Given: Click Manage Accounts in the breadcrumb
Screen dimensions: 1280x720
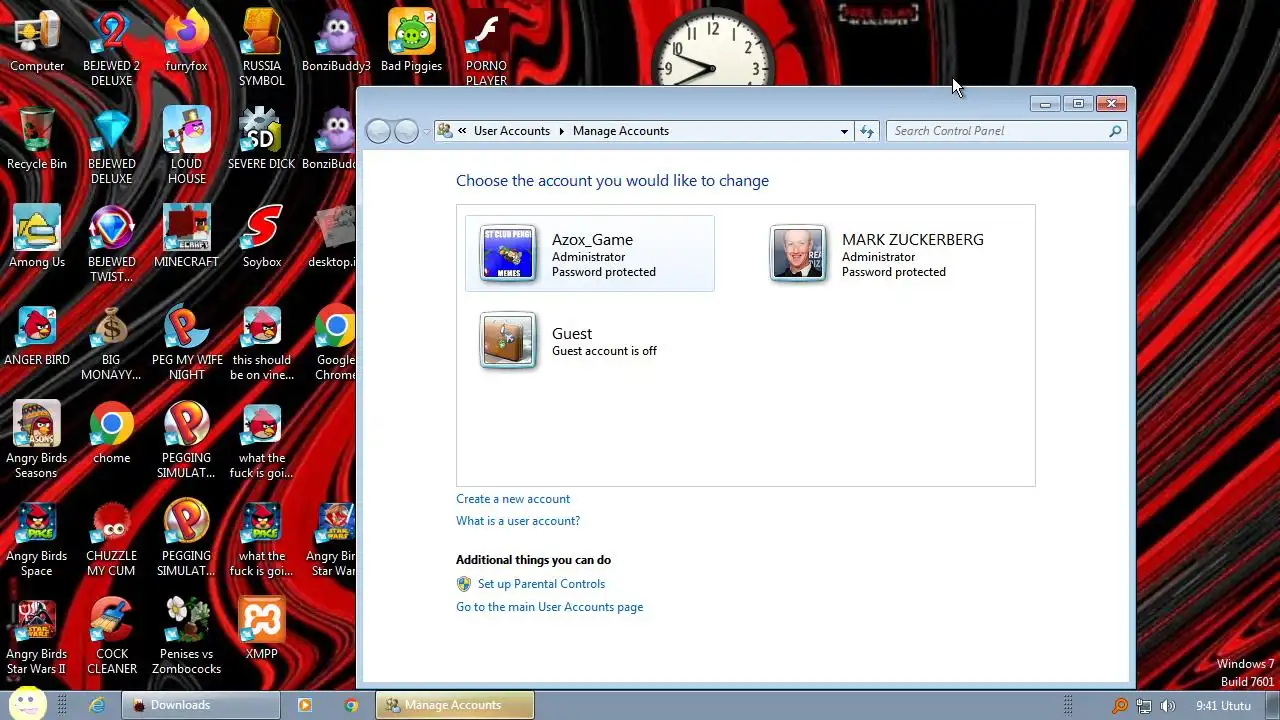Looking at the screenshot, I should tap(621, 131).
